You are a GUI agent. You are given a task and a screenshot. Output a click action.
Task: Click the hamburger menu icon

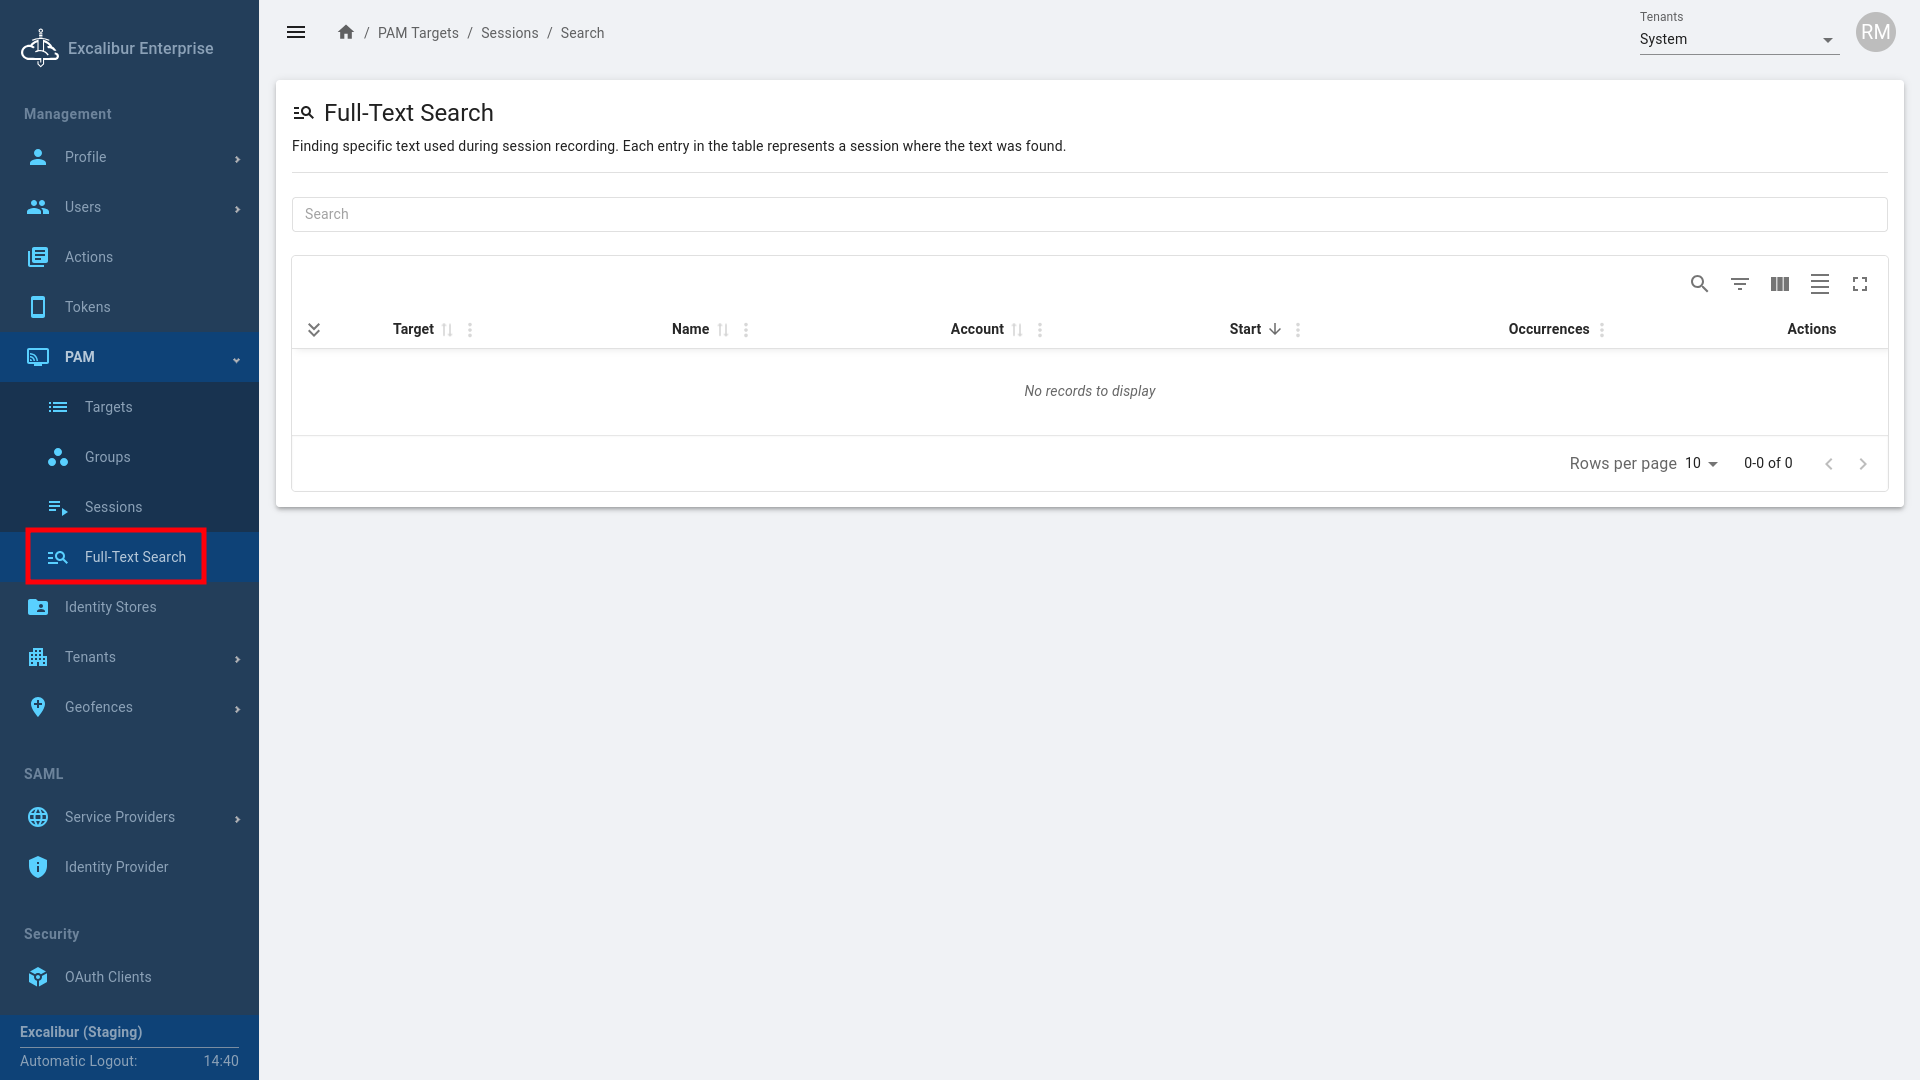tap(296, 33)
